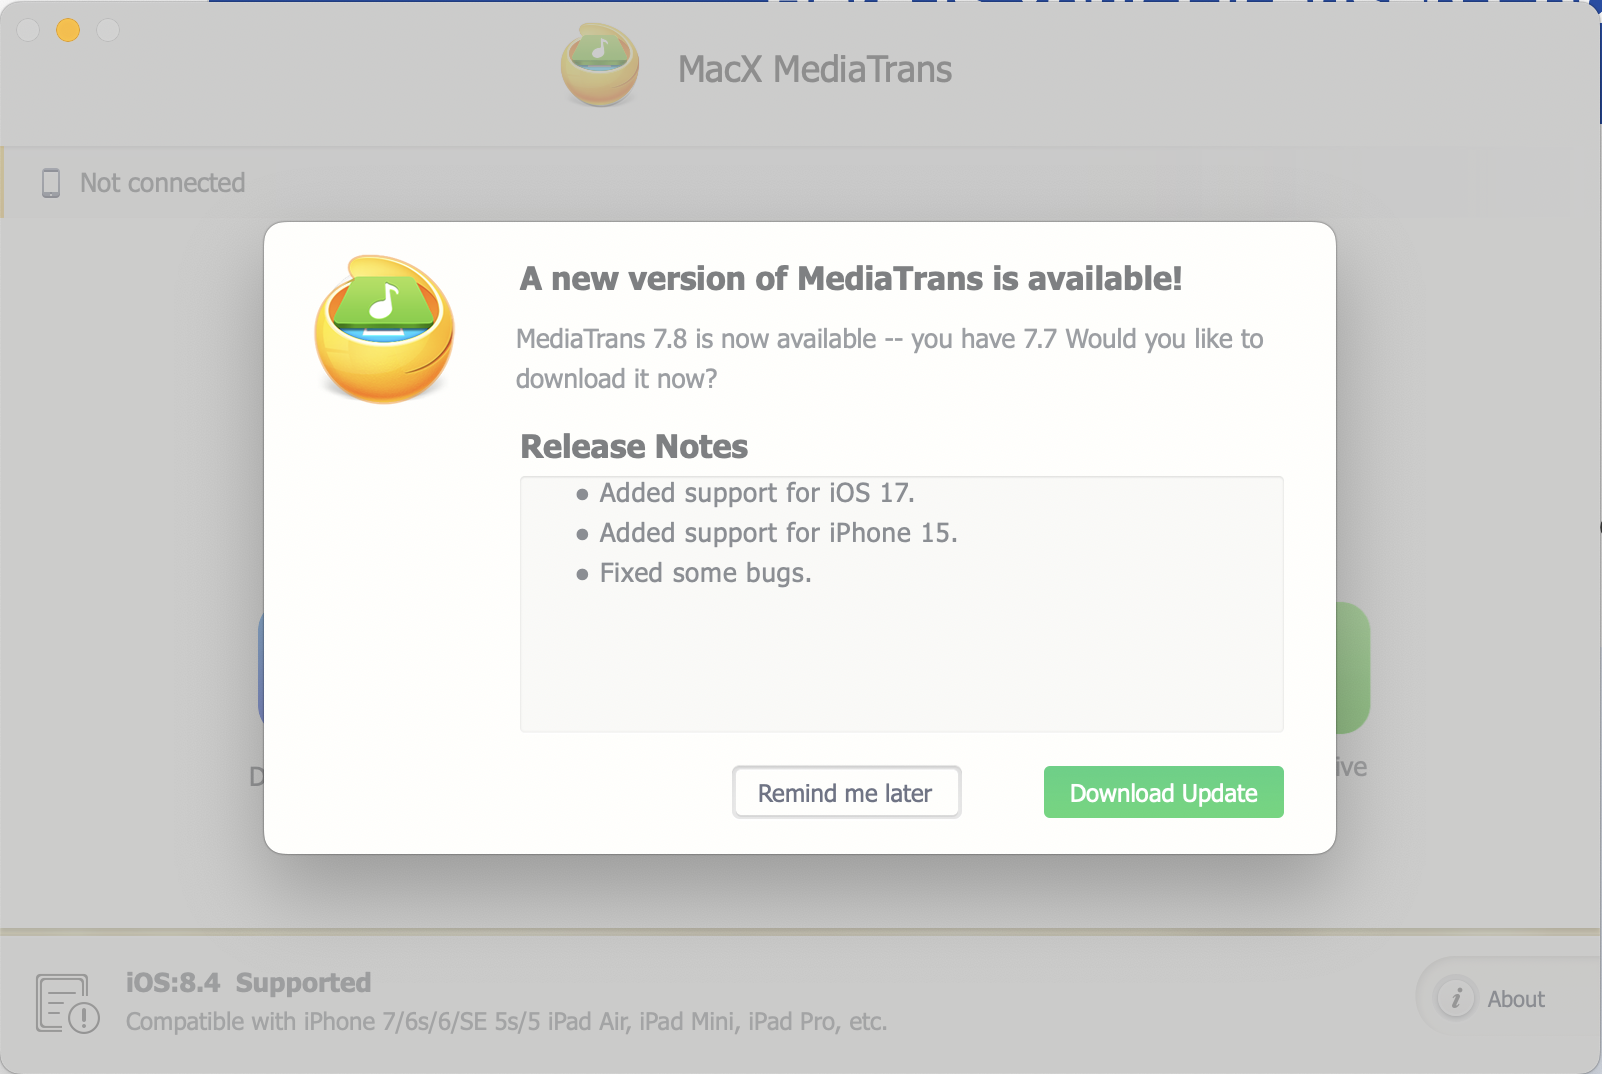Viewport: 1602px width, 1074px height.
Task: Click the Release Notes heading
Action: [634, 446]
